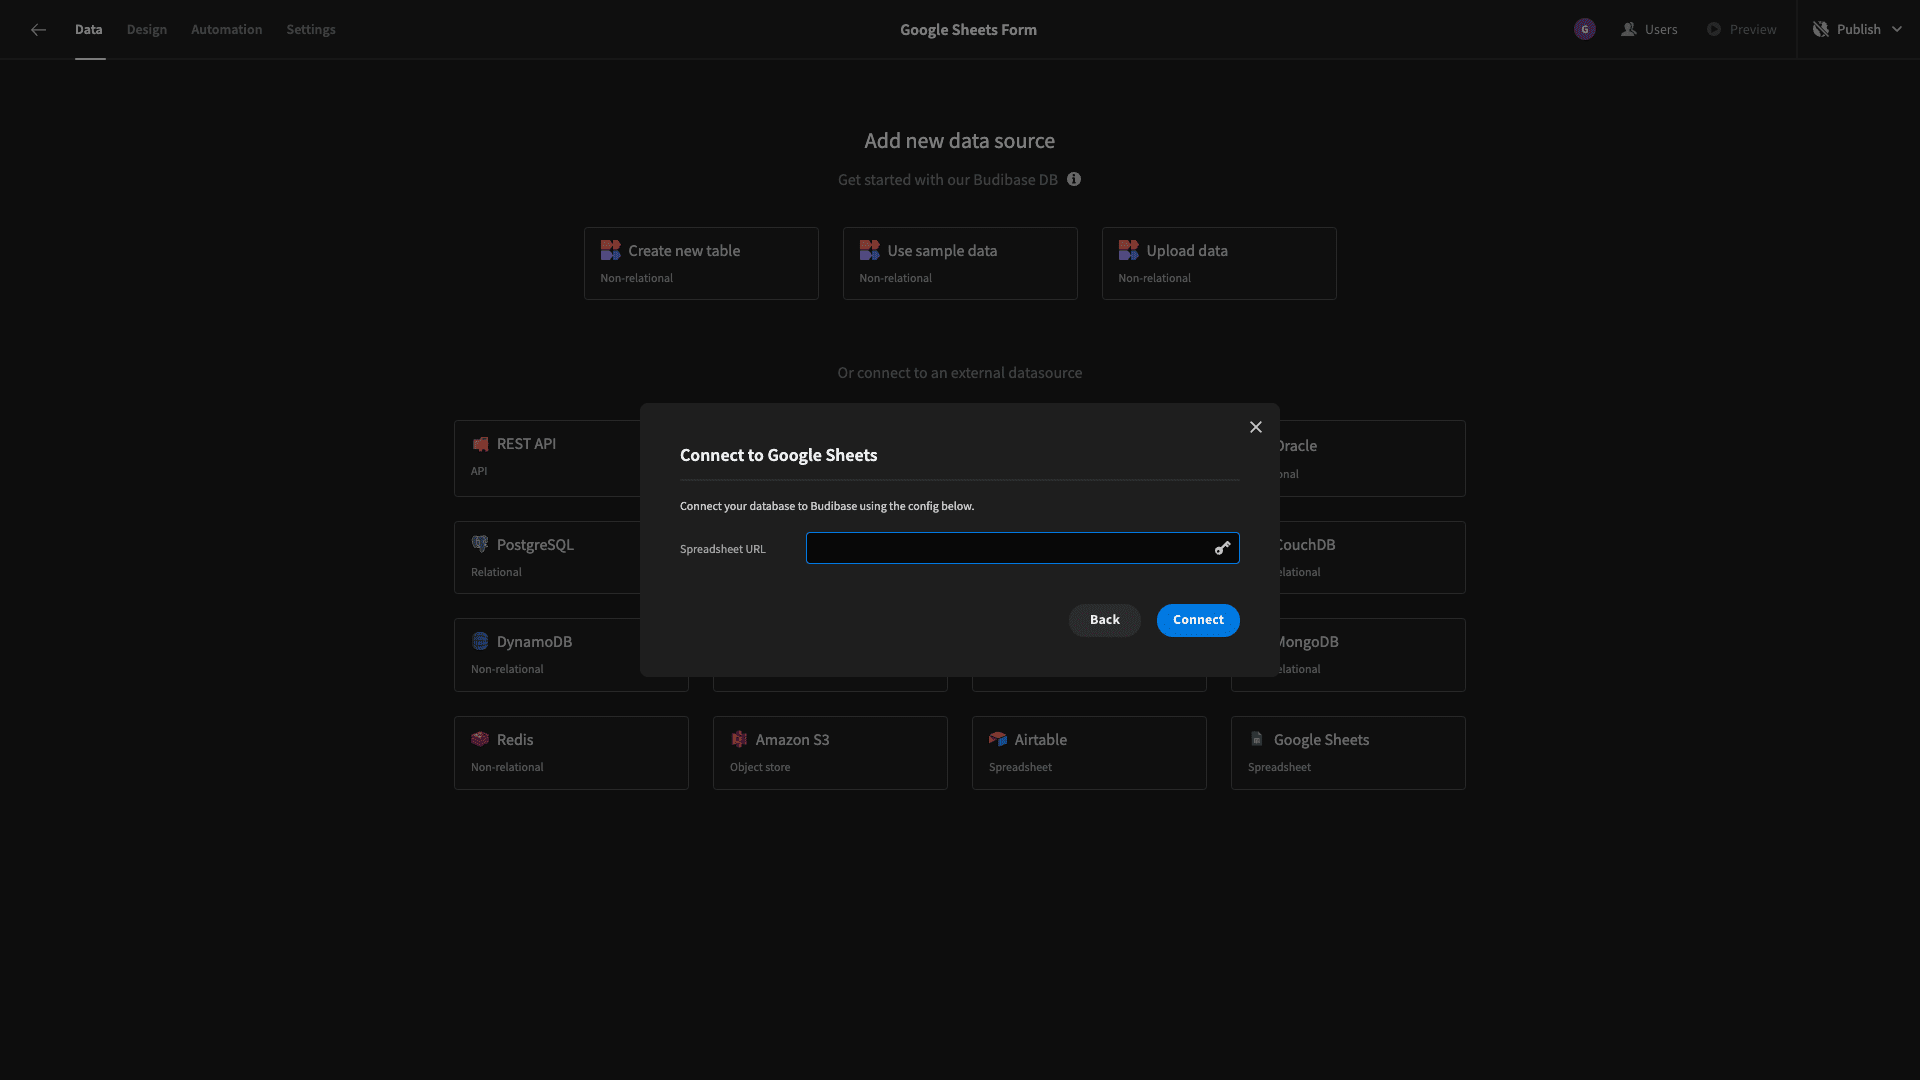1920x1080 pixels.
Task: Select the Create new table card
Action: click(x=701, y=263)
